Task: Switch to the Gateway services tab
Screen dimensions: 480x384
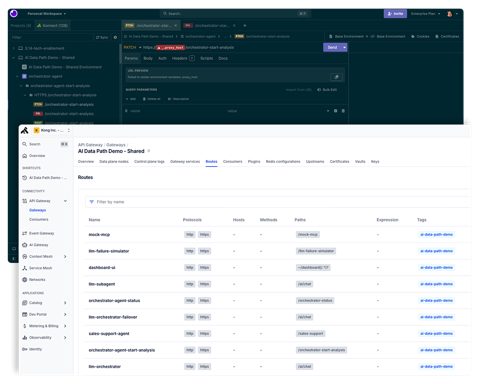Action: tap(185, 161)
